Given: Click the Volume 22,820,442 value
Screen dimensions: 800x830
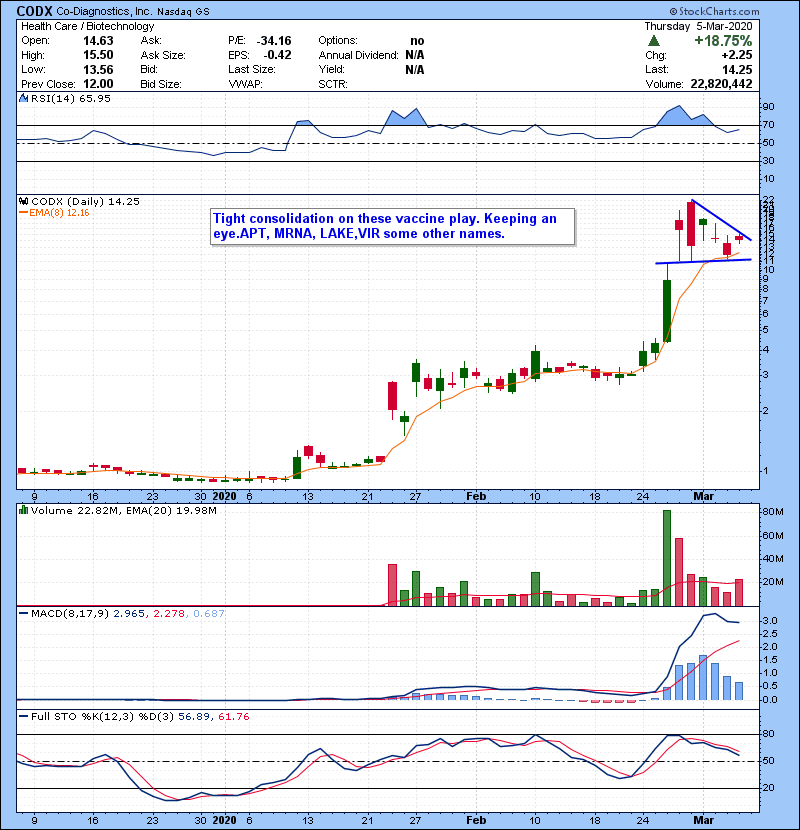Looking at the screenshot, I should pyautogui.click(x=721, y=84).
